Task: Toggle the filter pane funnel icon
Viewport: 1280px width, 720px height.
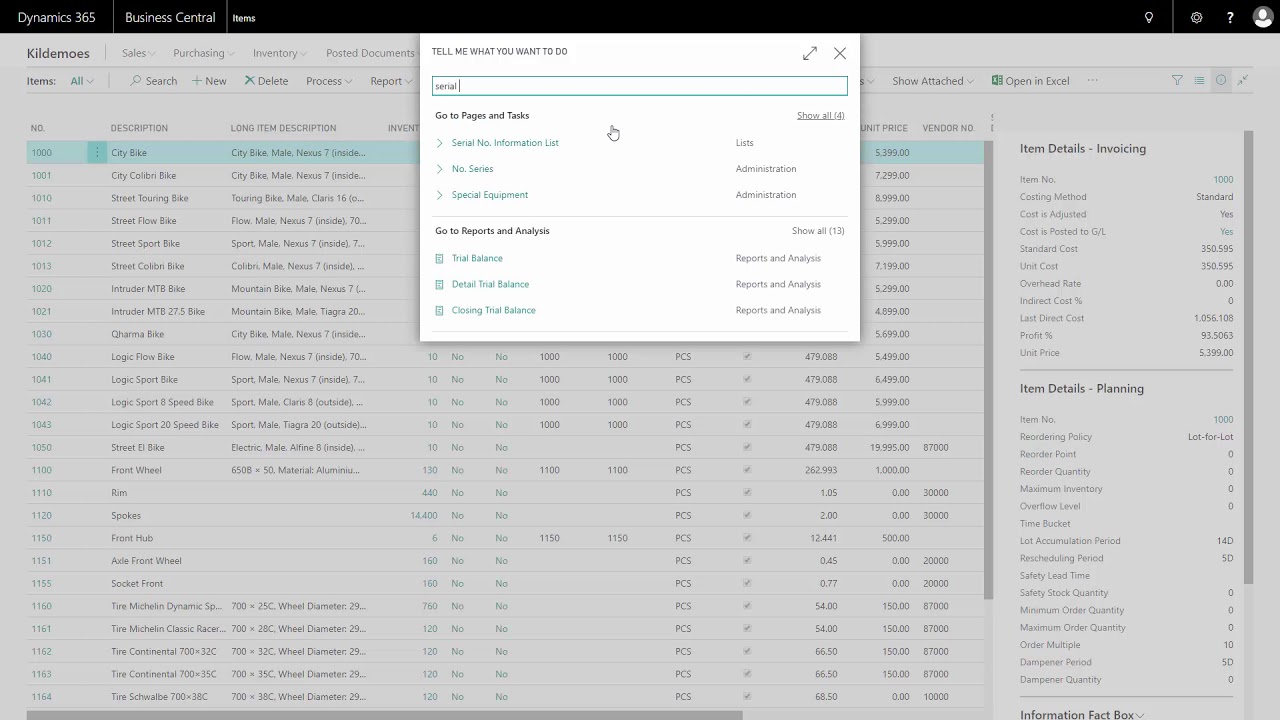Action: (1177, 81)
